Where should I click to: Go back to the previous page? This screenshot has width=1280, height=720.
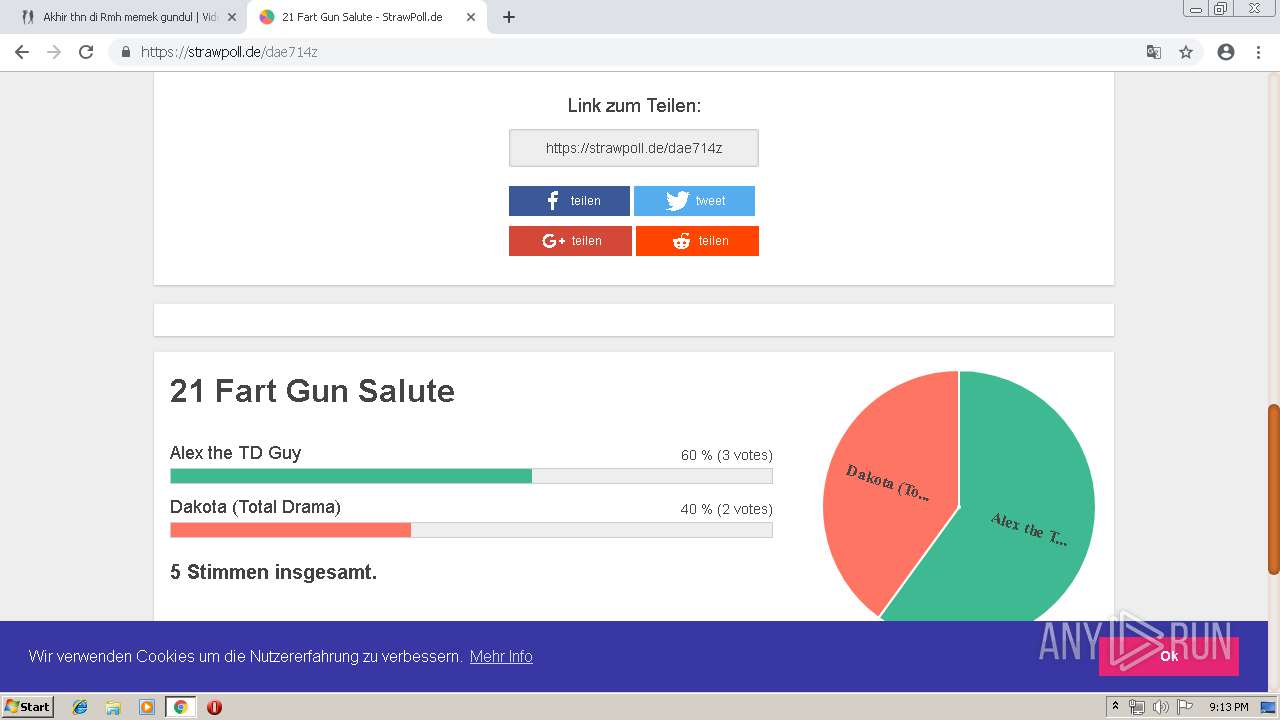coord(22,52)
